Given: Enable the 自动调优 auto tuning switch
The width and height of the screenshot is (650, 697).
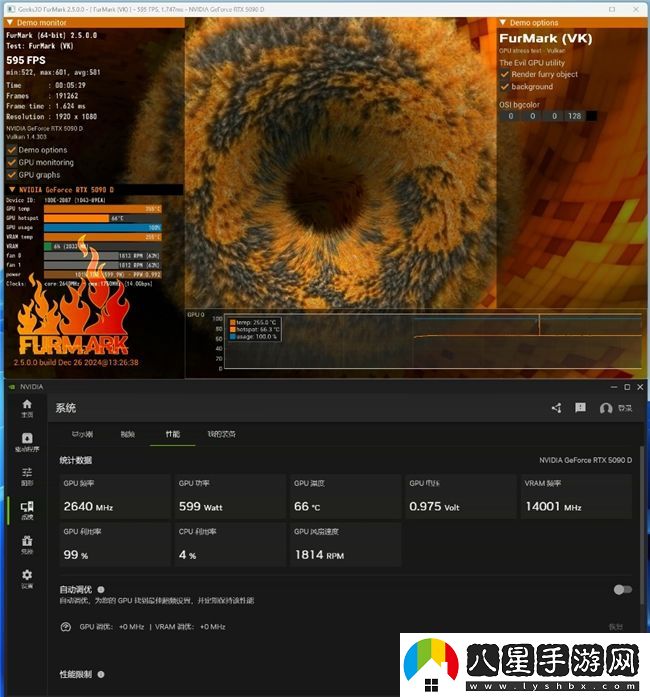Looking at the screenshot, I should pyautogui.click(x=622, y=589).
